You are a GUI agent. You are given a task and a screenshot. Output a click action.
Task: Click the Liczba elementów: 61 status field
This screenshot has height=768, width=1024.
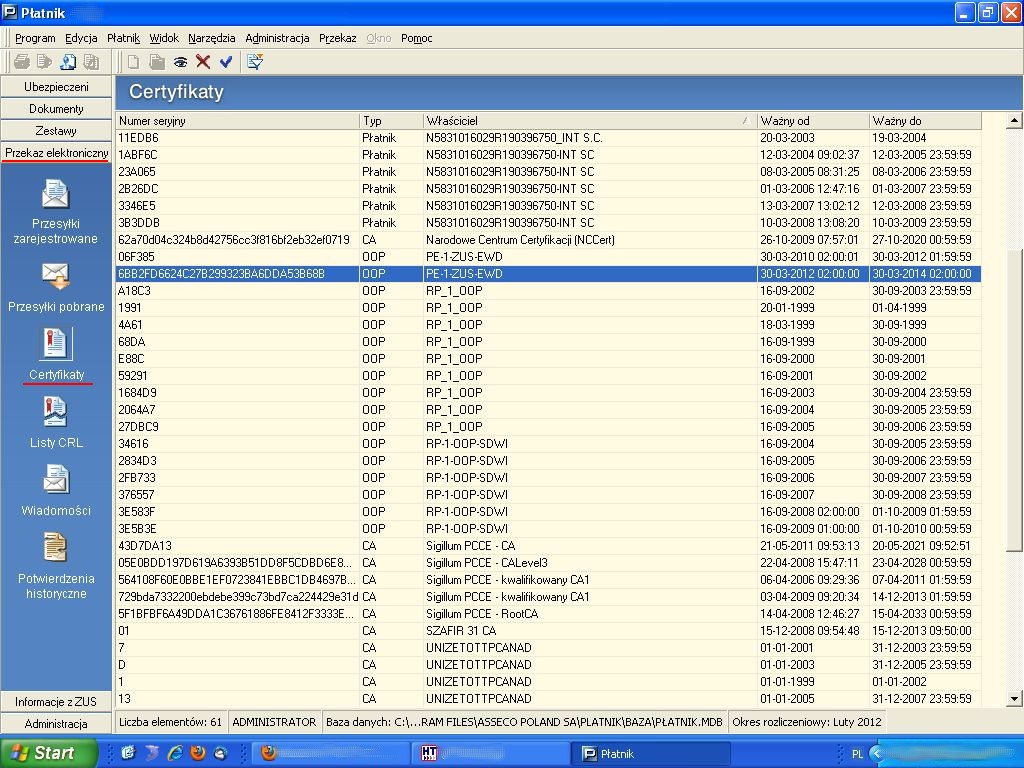pyautogui.click(x=170, y=722)
